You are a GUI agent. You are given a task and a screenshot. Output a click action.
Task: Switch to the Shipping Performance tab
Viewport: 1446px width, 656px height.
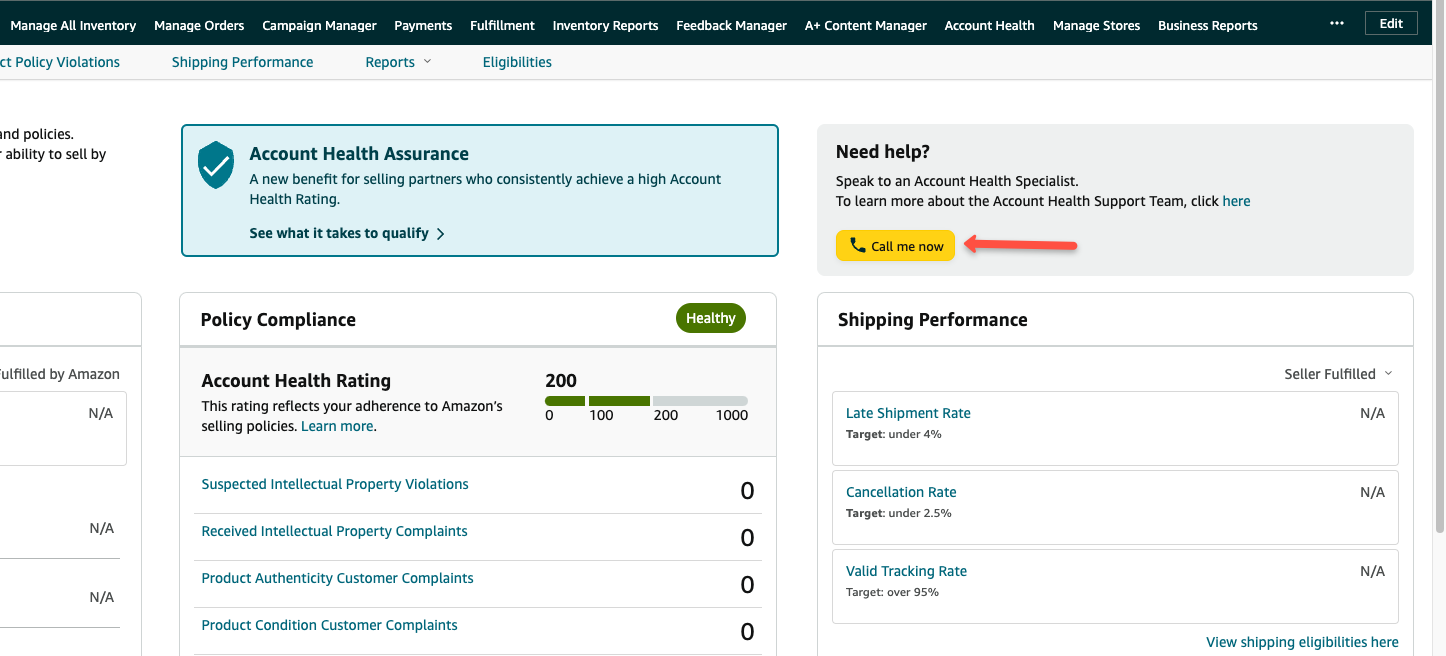[242, 62]
